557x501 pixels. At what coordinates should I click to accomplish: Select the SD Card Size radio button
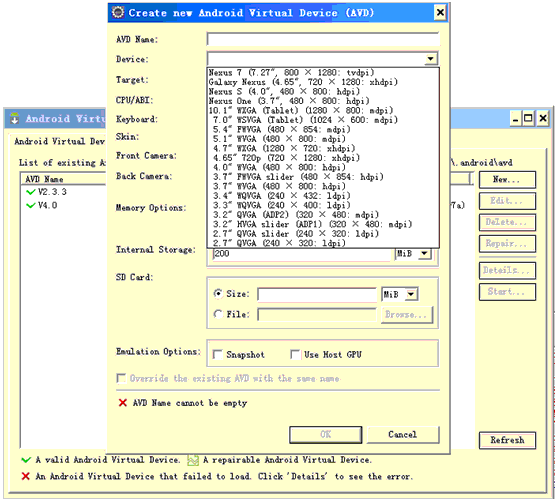(x=218, y=293)
